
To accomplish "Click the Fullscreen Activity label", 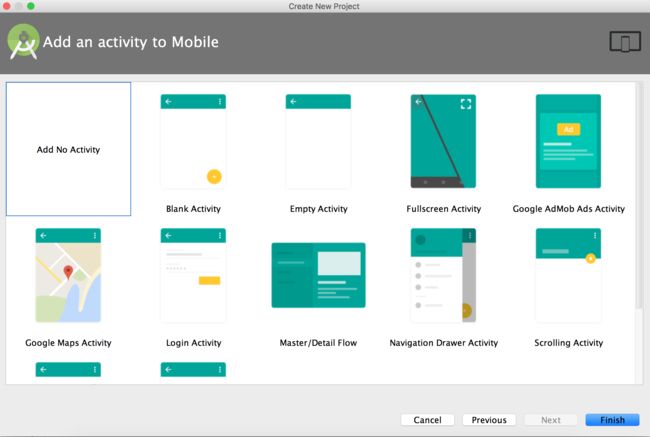I will coord(444,209).
